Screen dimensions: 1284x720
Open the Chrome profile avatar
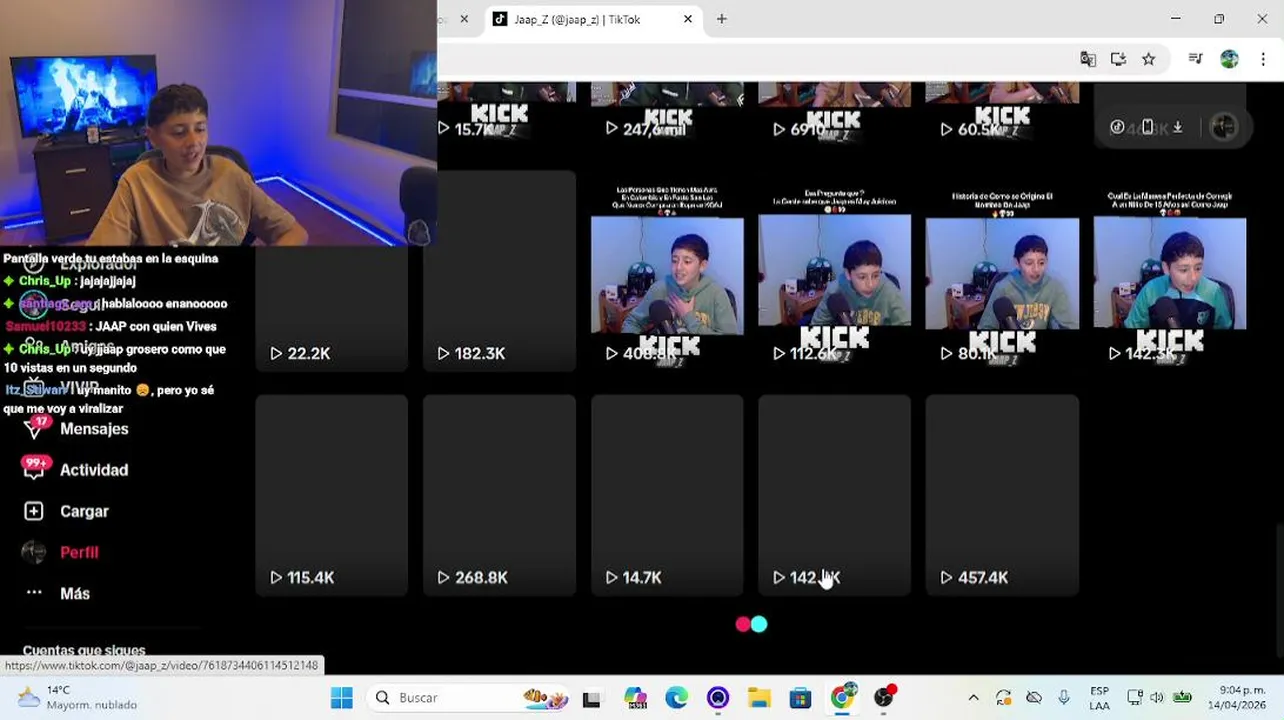pyautogui.click(x=1229, y=59)
